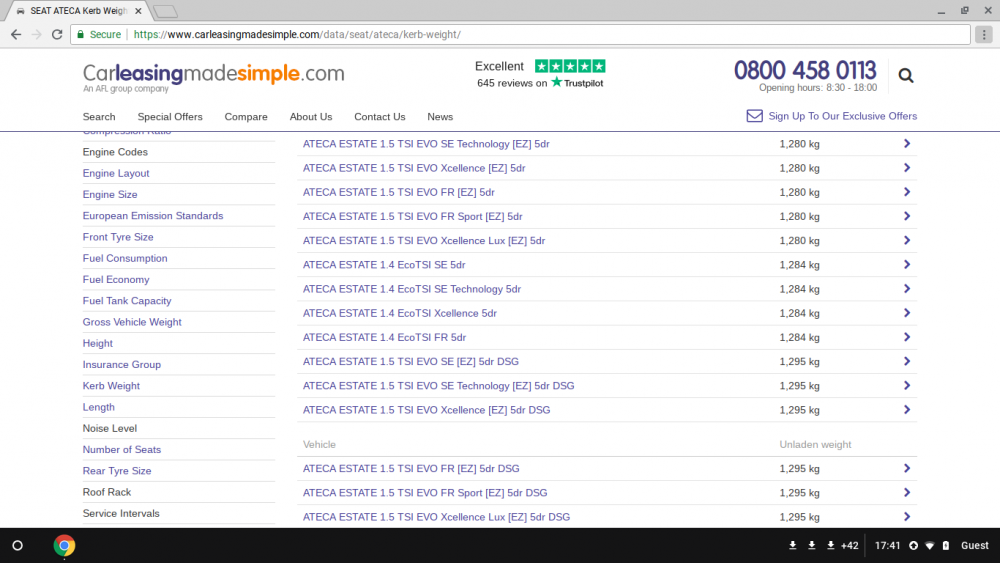Open Length sidebar link
This screenshot has height=563, width=1000.
(x=99, y=407)
